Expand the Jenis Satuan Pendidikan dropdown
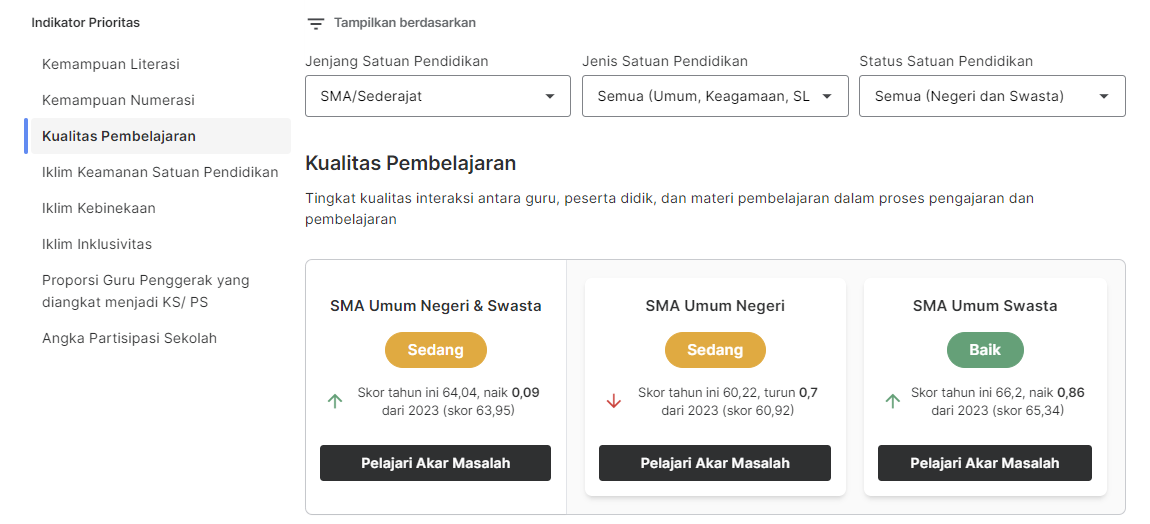The image size is (1150, 524). (x=715, y=96)
